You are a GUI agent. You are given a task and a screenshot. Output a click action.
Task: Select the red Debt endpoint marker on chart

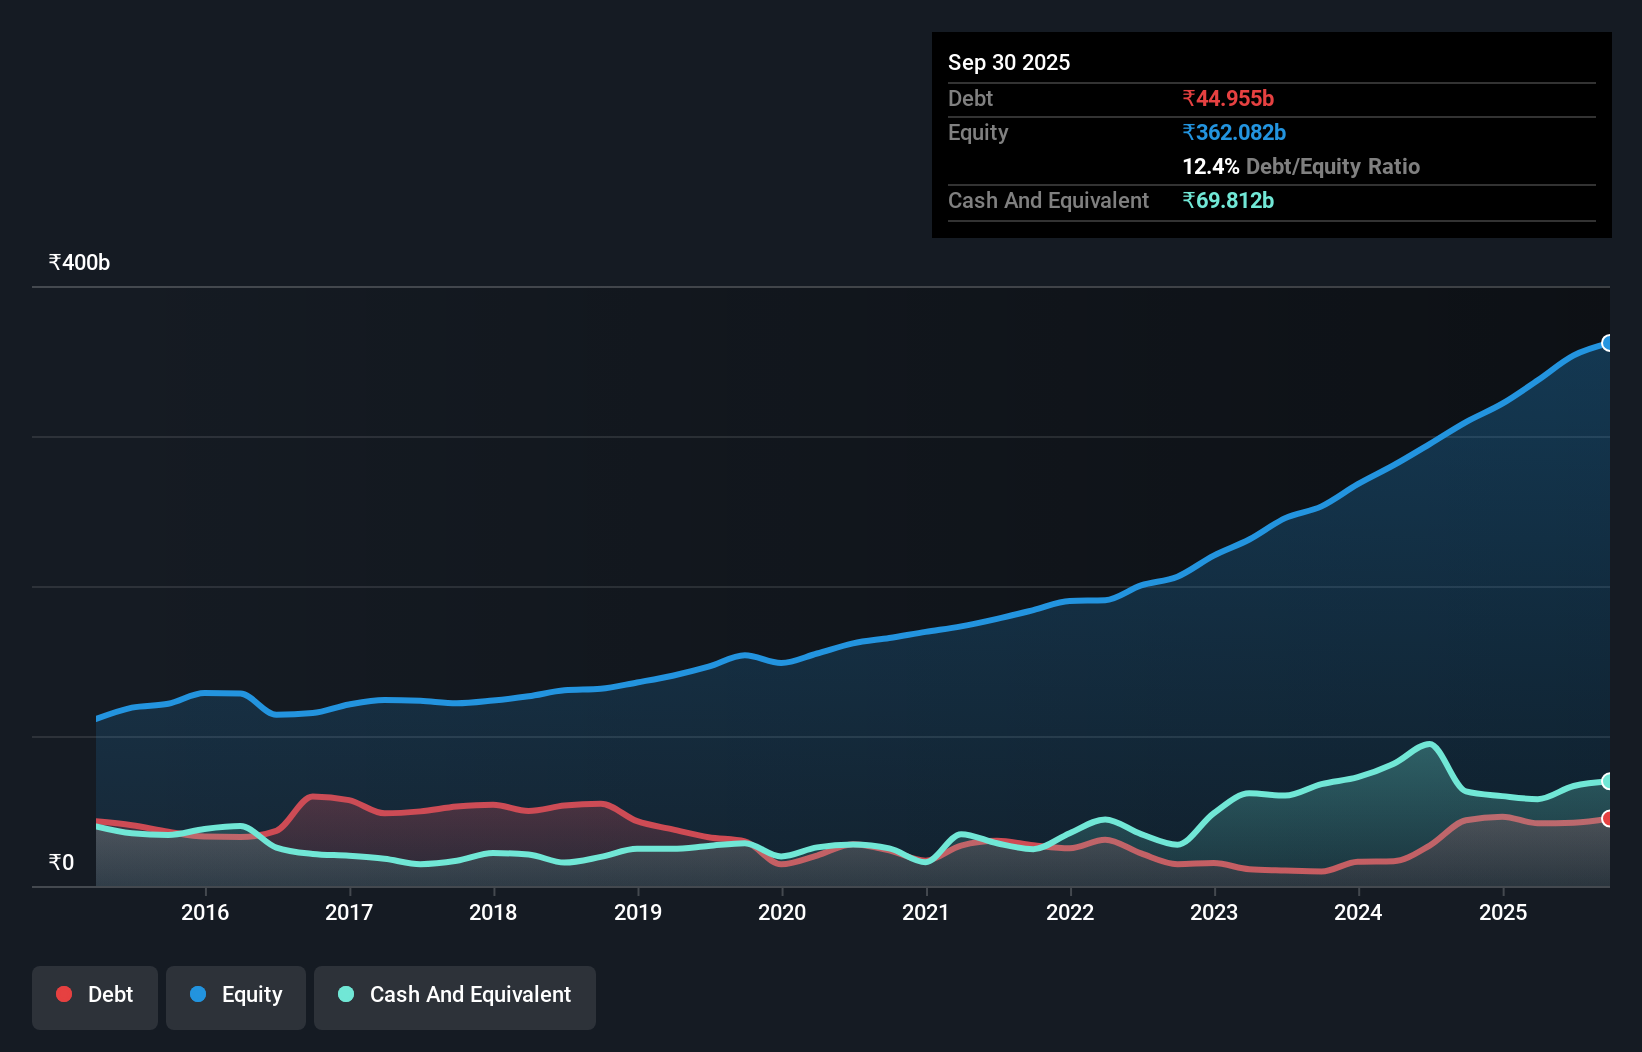(1608, 819)
